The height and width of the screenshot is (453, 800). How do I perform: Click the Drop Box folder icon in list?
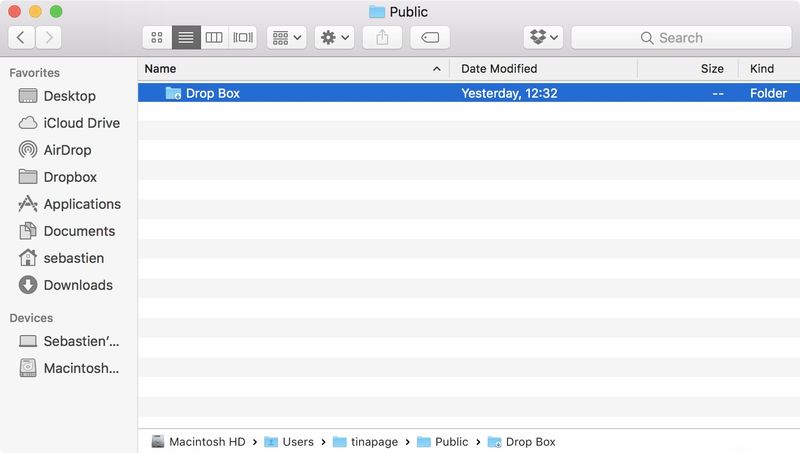(x=173, y=93)
